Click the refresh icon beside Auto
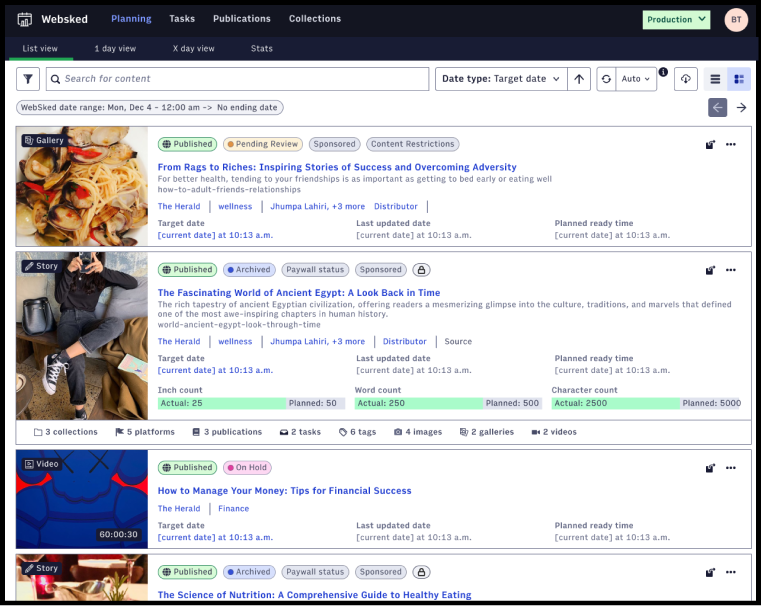This screenshot has height=606, width=761. pyautogui.click(x=606, y=79)
